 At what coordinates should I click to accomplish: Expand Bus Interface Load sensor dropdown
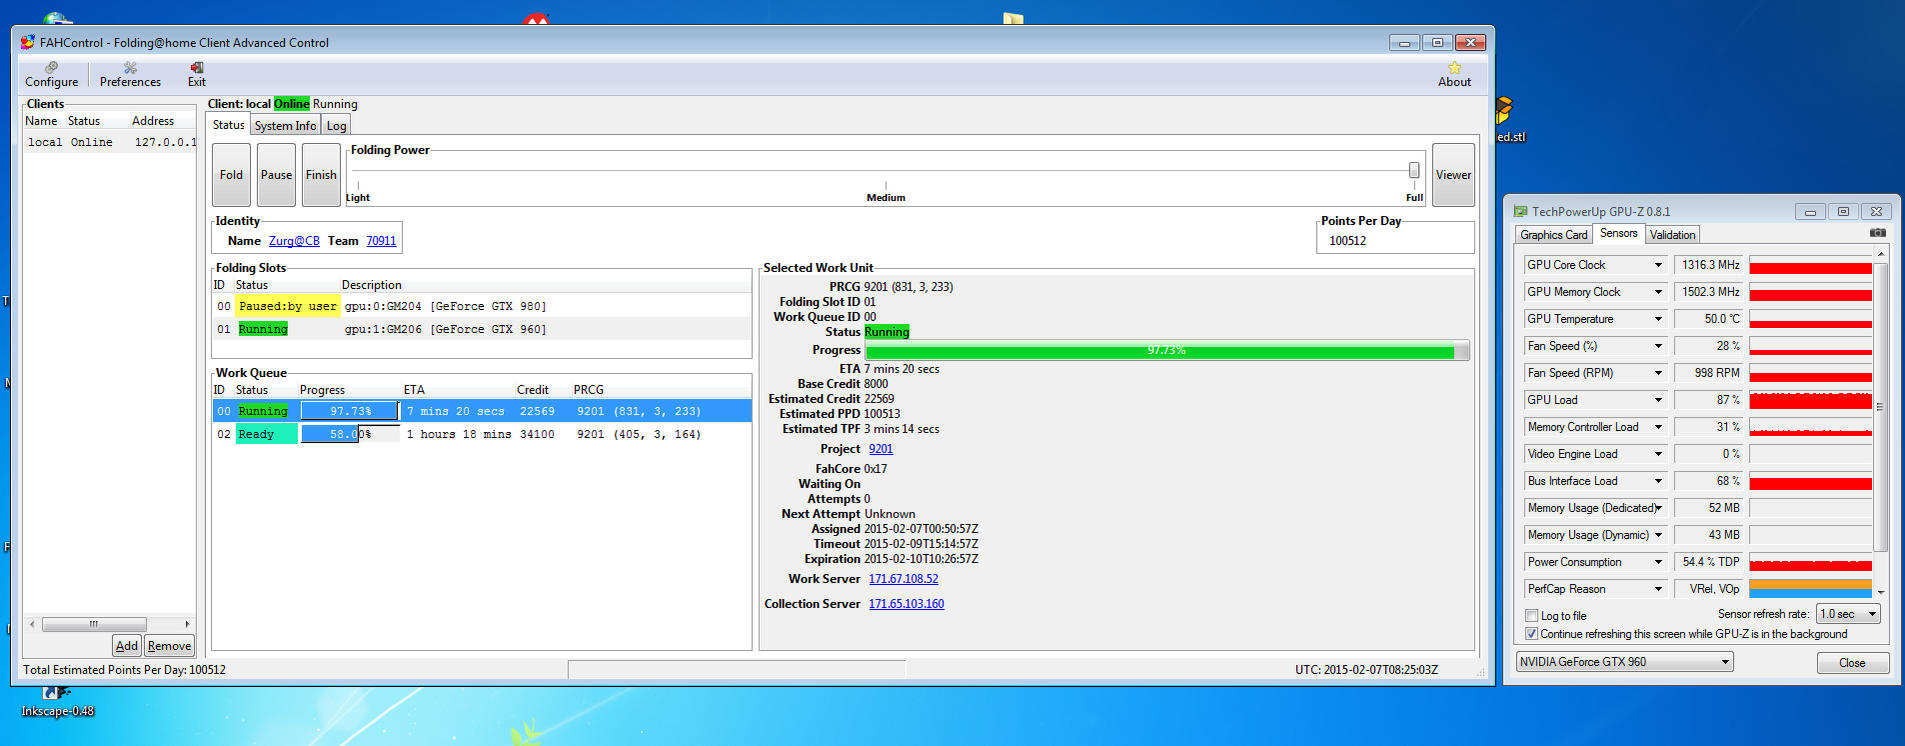(x=1658, y=481)
